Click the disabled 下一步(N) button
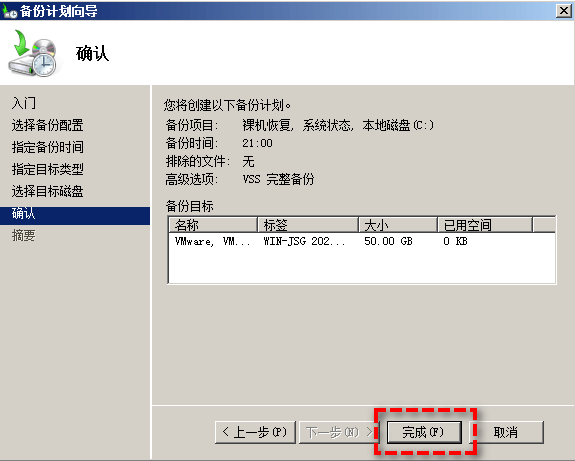Viewport: 575px width, 461px height. pos(339,432)
